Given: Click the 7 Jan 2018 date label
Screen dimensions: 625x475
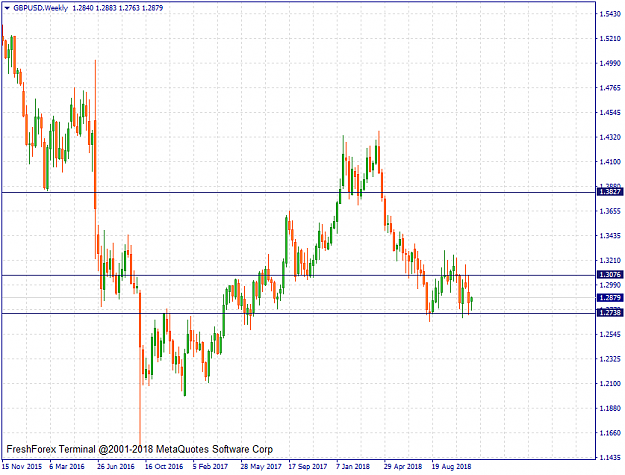Looking at the screenshot, I should tap(353, 466).
